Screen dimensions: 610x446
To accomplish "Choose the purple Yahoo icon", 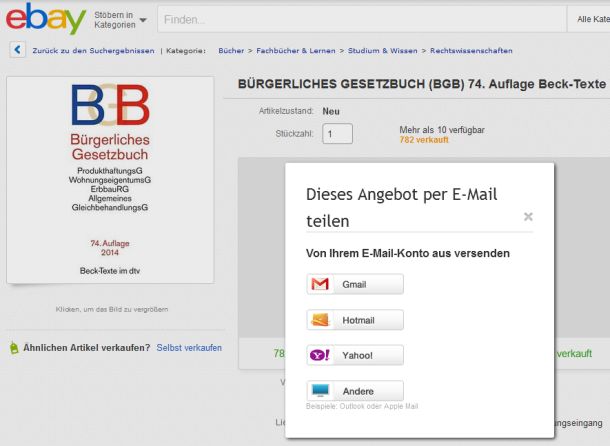I will [320, 355].
